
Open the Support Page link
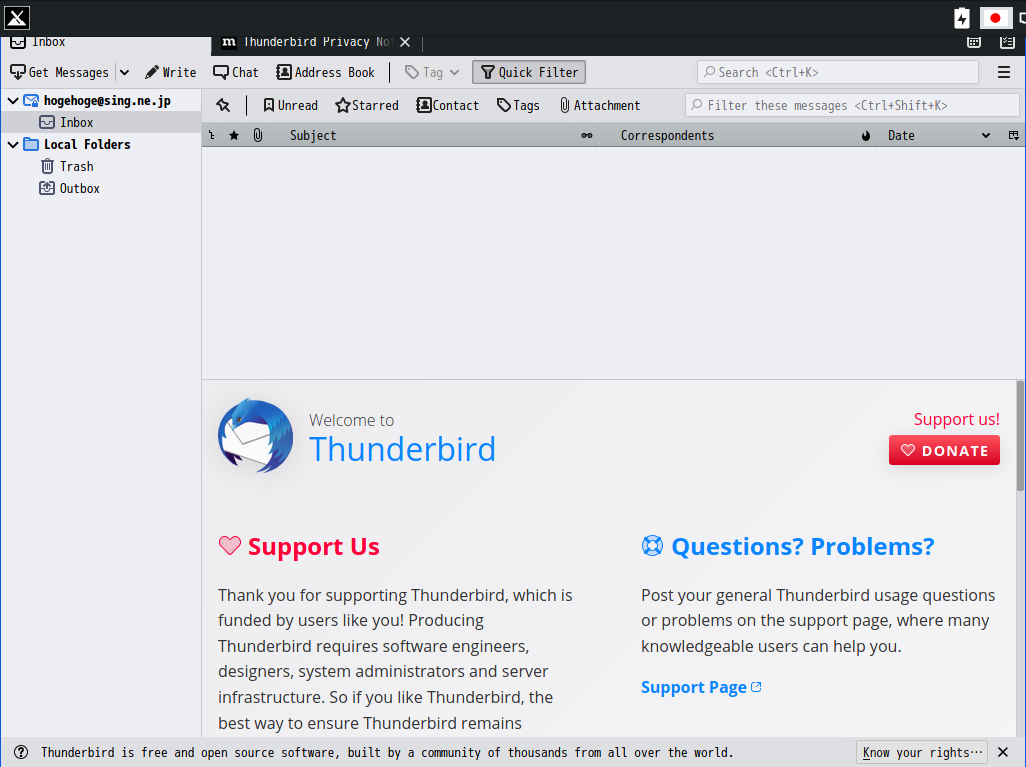click(x=701, y=687)
